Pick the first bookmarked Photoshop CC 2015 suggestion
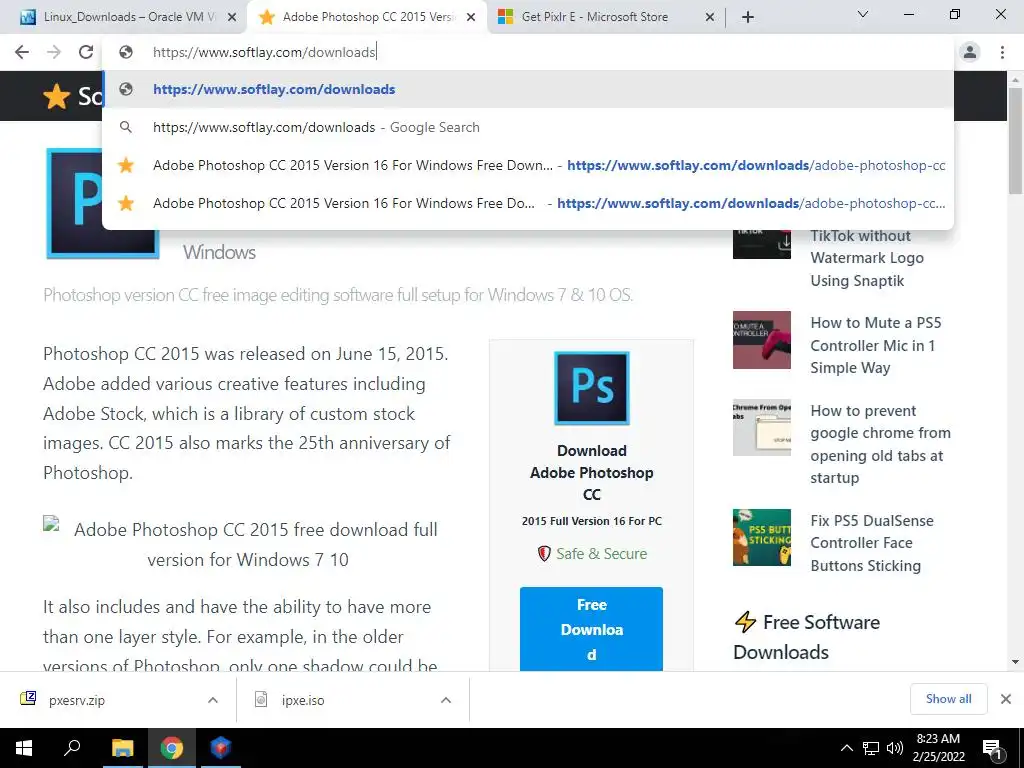Viewport: 1024px width, 768px height. (x=528, y=165)
